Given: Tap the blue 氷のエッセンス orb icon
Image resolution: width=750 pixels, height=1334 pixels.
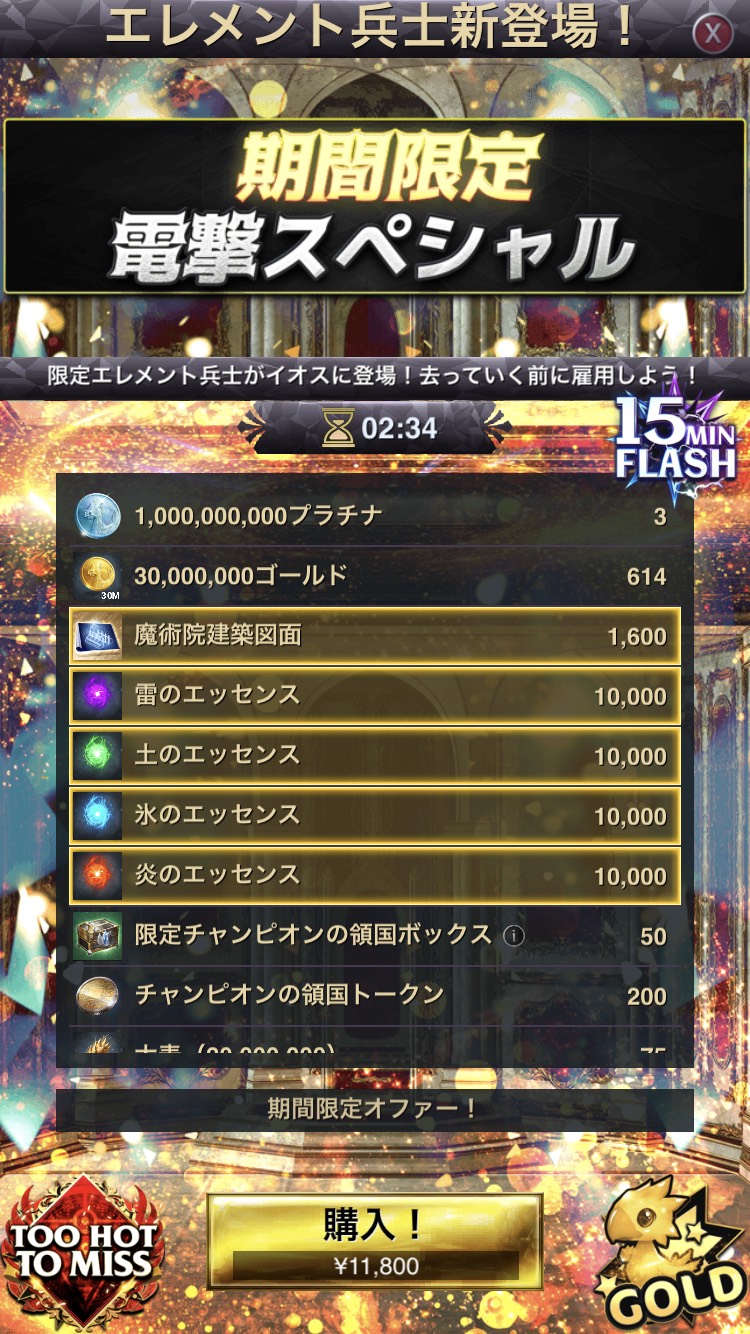Looking at the screenshot, I should pos(98,816).
